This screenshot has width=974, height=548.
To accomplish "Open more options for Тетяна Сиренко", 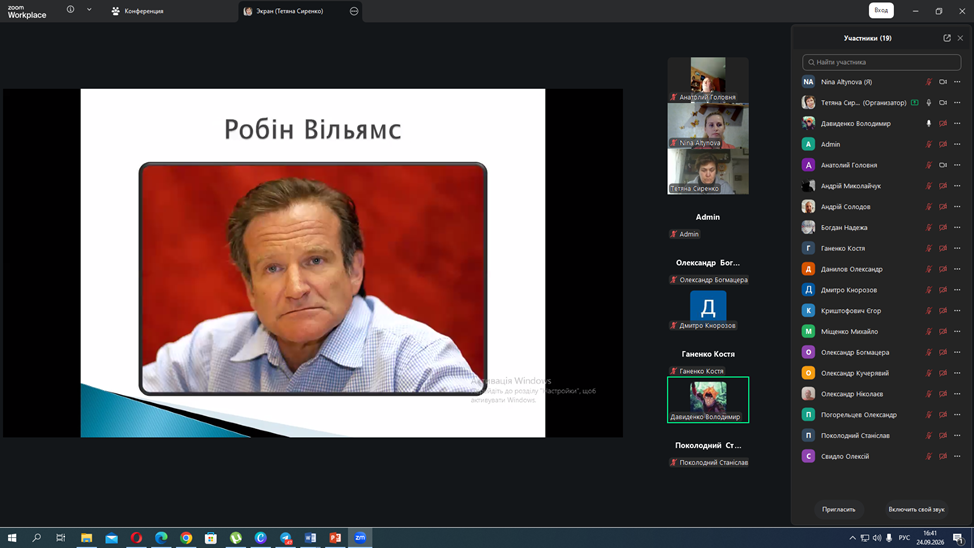I will click(x=957, y=103).
